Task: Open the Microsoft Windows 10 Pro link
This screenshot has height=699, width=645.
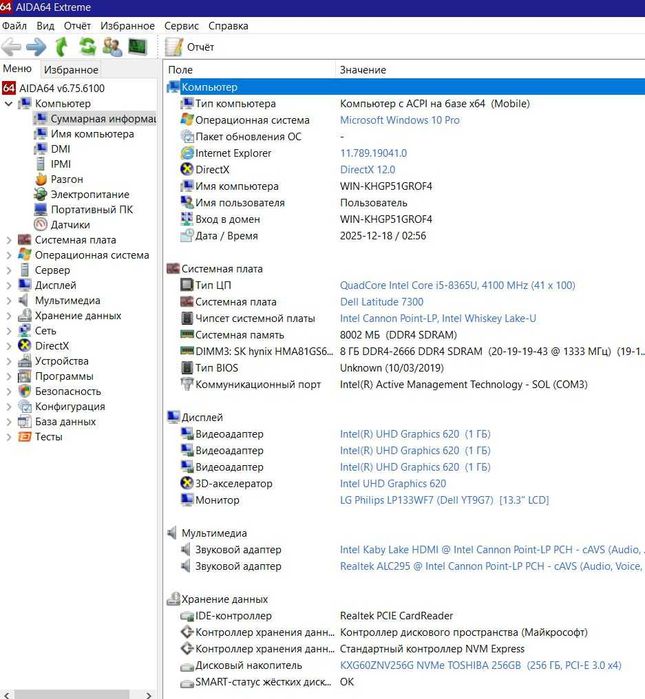Action: point(400,120)
